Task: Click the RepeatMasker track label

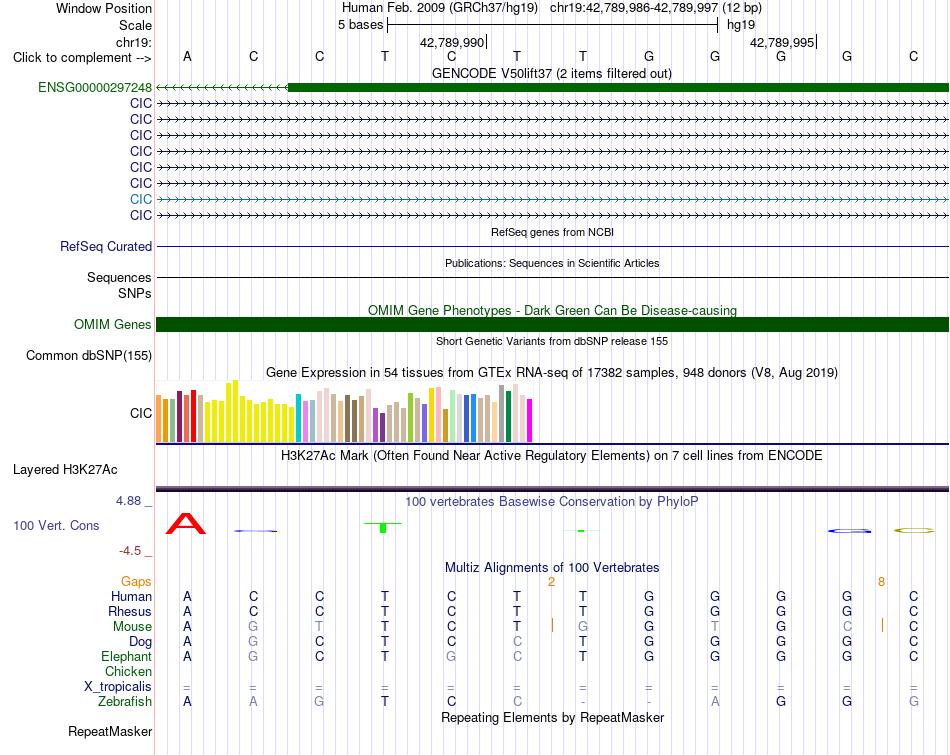Action: point(110,731)
